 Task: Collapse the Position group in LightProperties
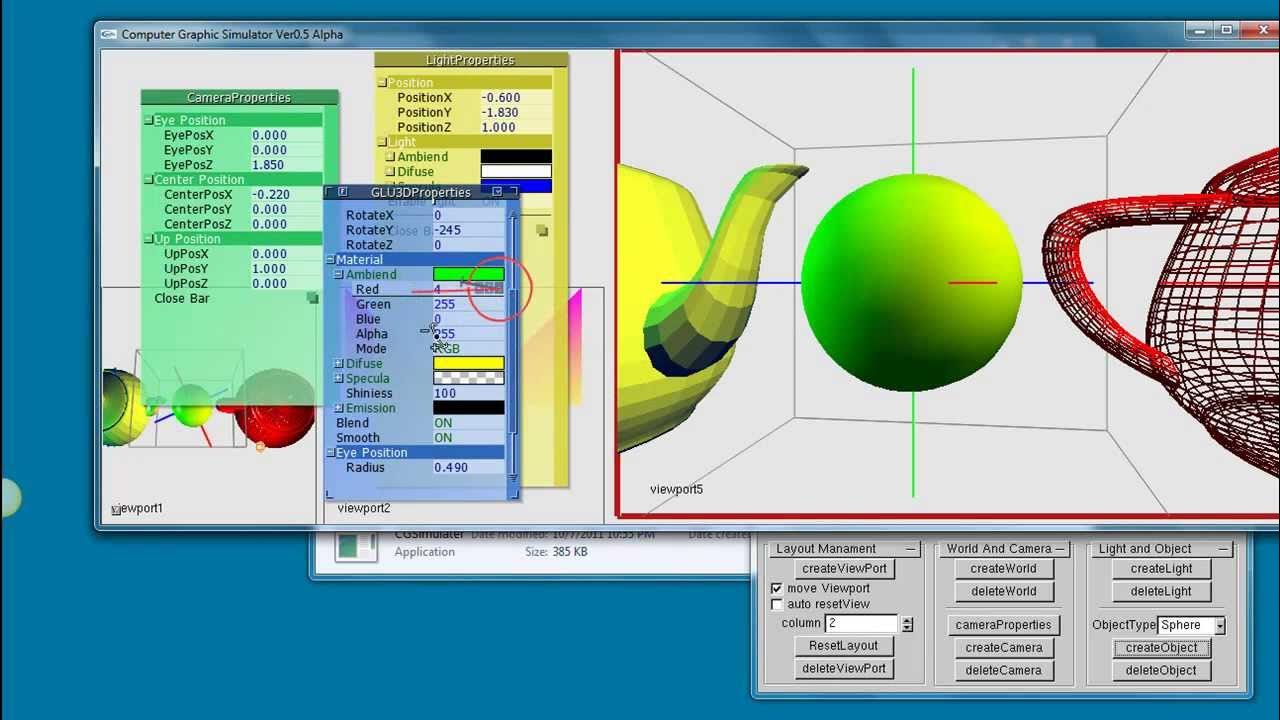(382, 83)
